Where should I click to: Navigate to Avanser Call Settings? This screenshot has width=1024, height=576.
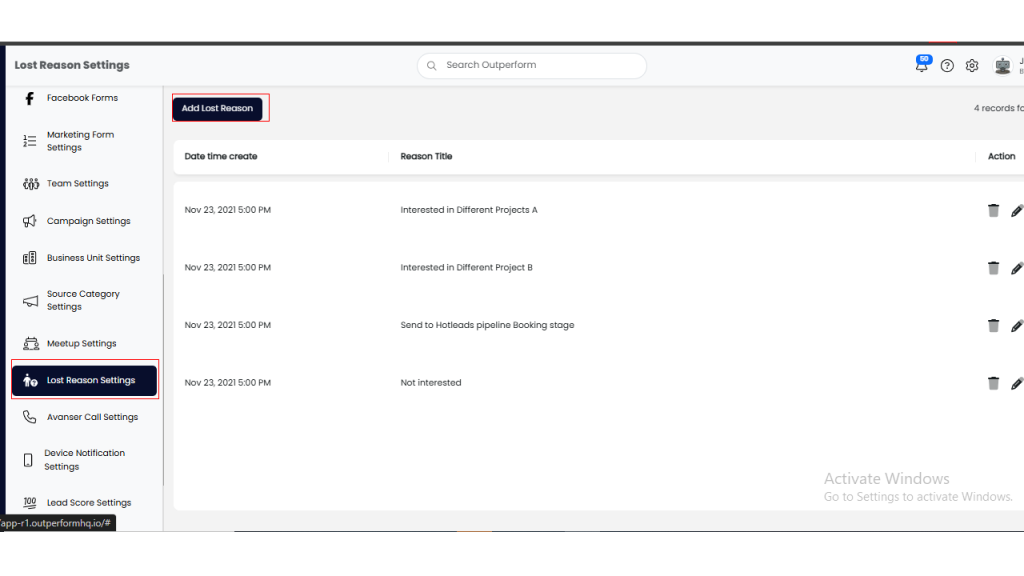pos(92,417)
